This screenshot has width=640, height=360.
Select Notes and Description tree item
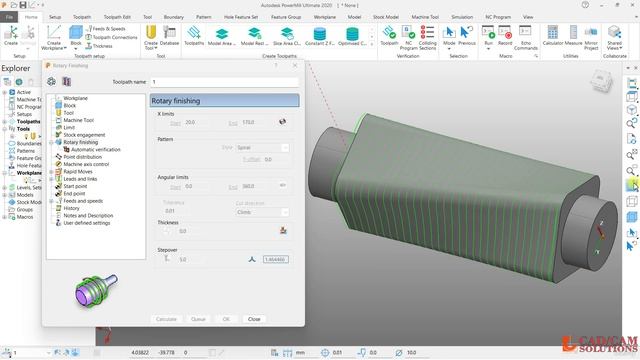(x=88, y=216)
